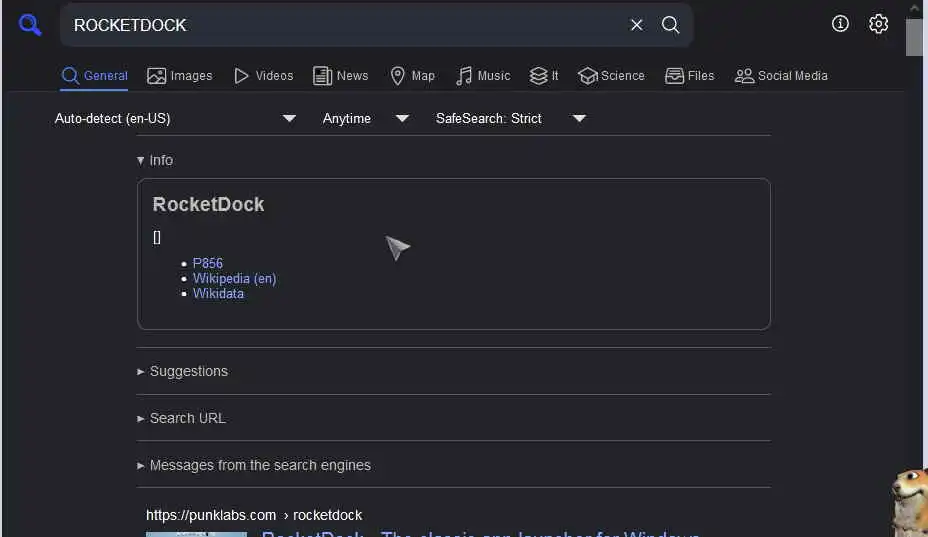The image size is (928, 537).
Task: Switch to the Images tab
Action: [x=179, y=76]
